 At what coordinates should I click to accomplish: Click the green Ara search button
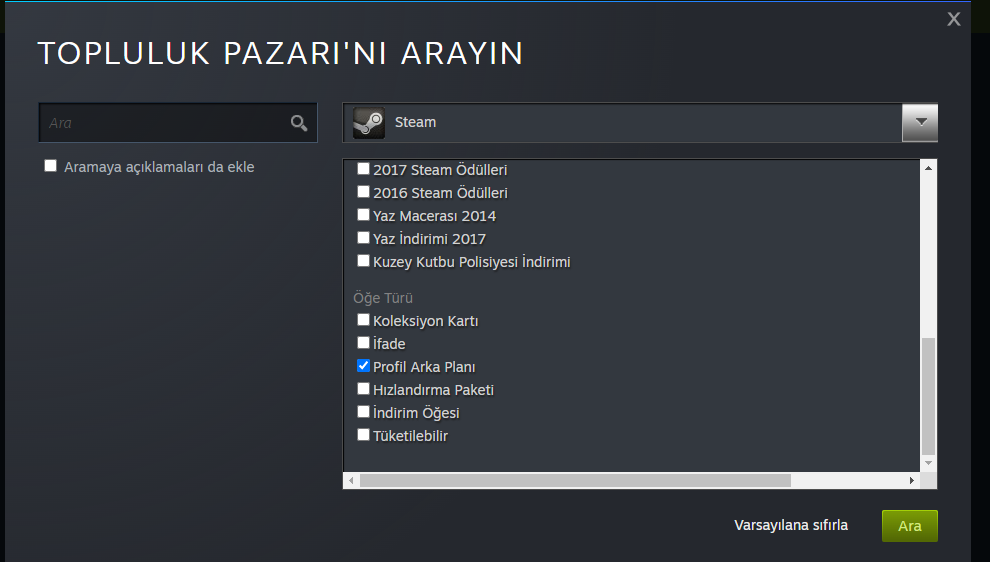[x=910, y=526]
